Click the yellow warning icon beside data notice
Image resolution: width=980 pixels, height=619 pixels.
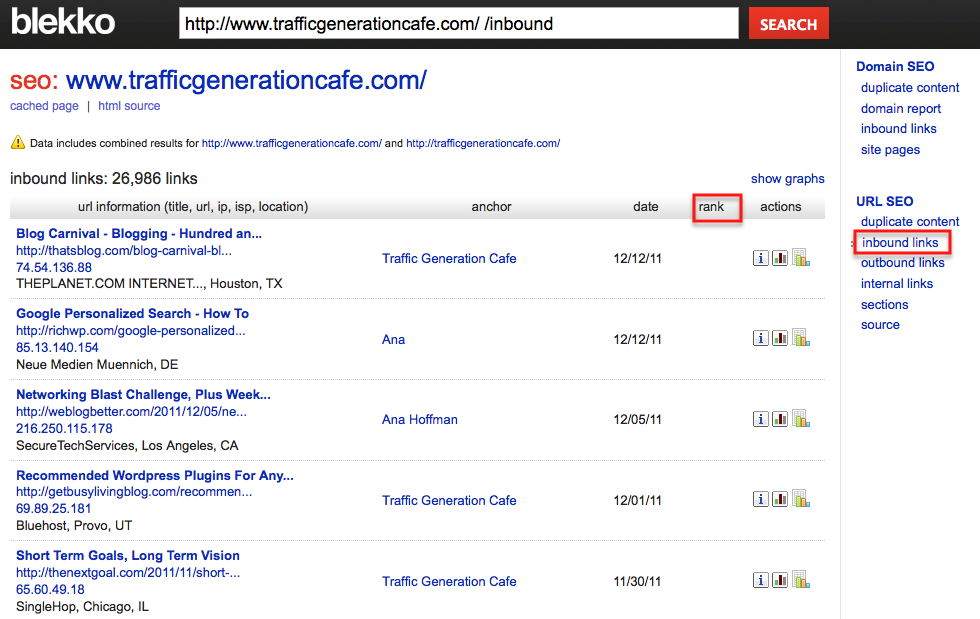tap(17, 143)
